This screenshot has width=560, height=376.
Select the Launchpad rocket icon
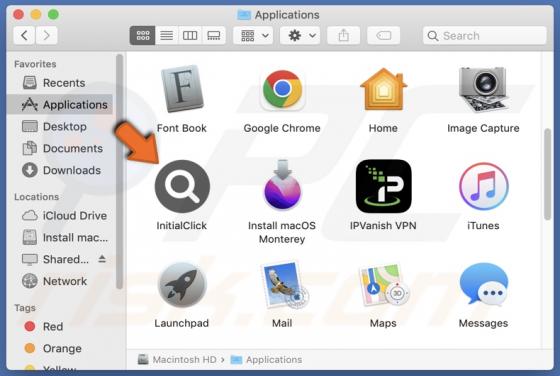point(182,285)
